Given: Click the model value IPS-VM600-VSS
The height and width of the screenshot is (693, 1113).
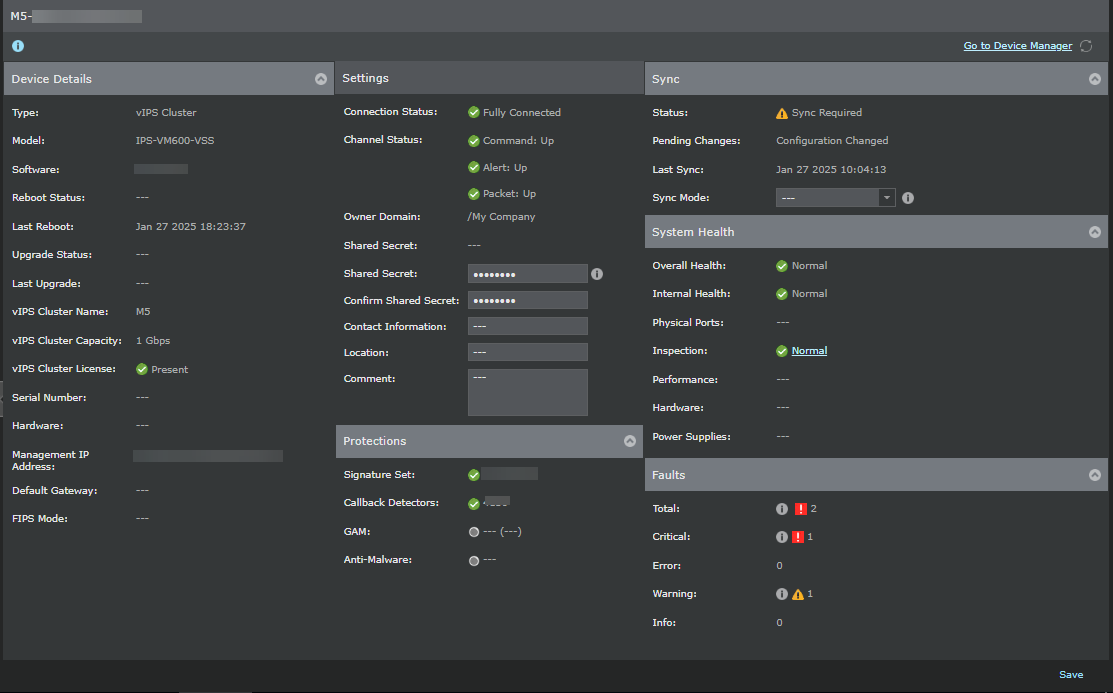Looking at the screenshot, I should click(x=175, y=141).
